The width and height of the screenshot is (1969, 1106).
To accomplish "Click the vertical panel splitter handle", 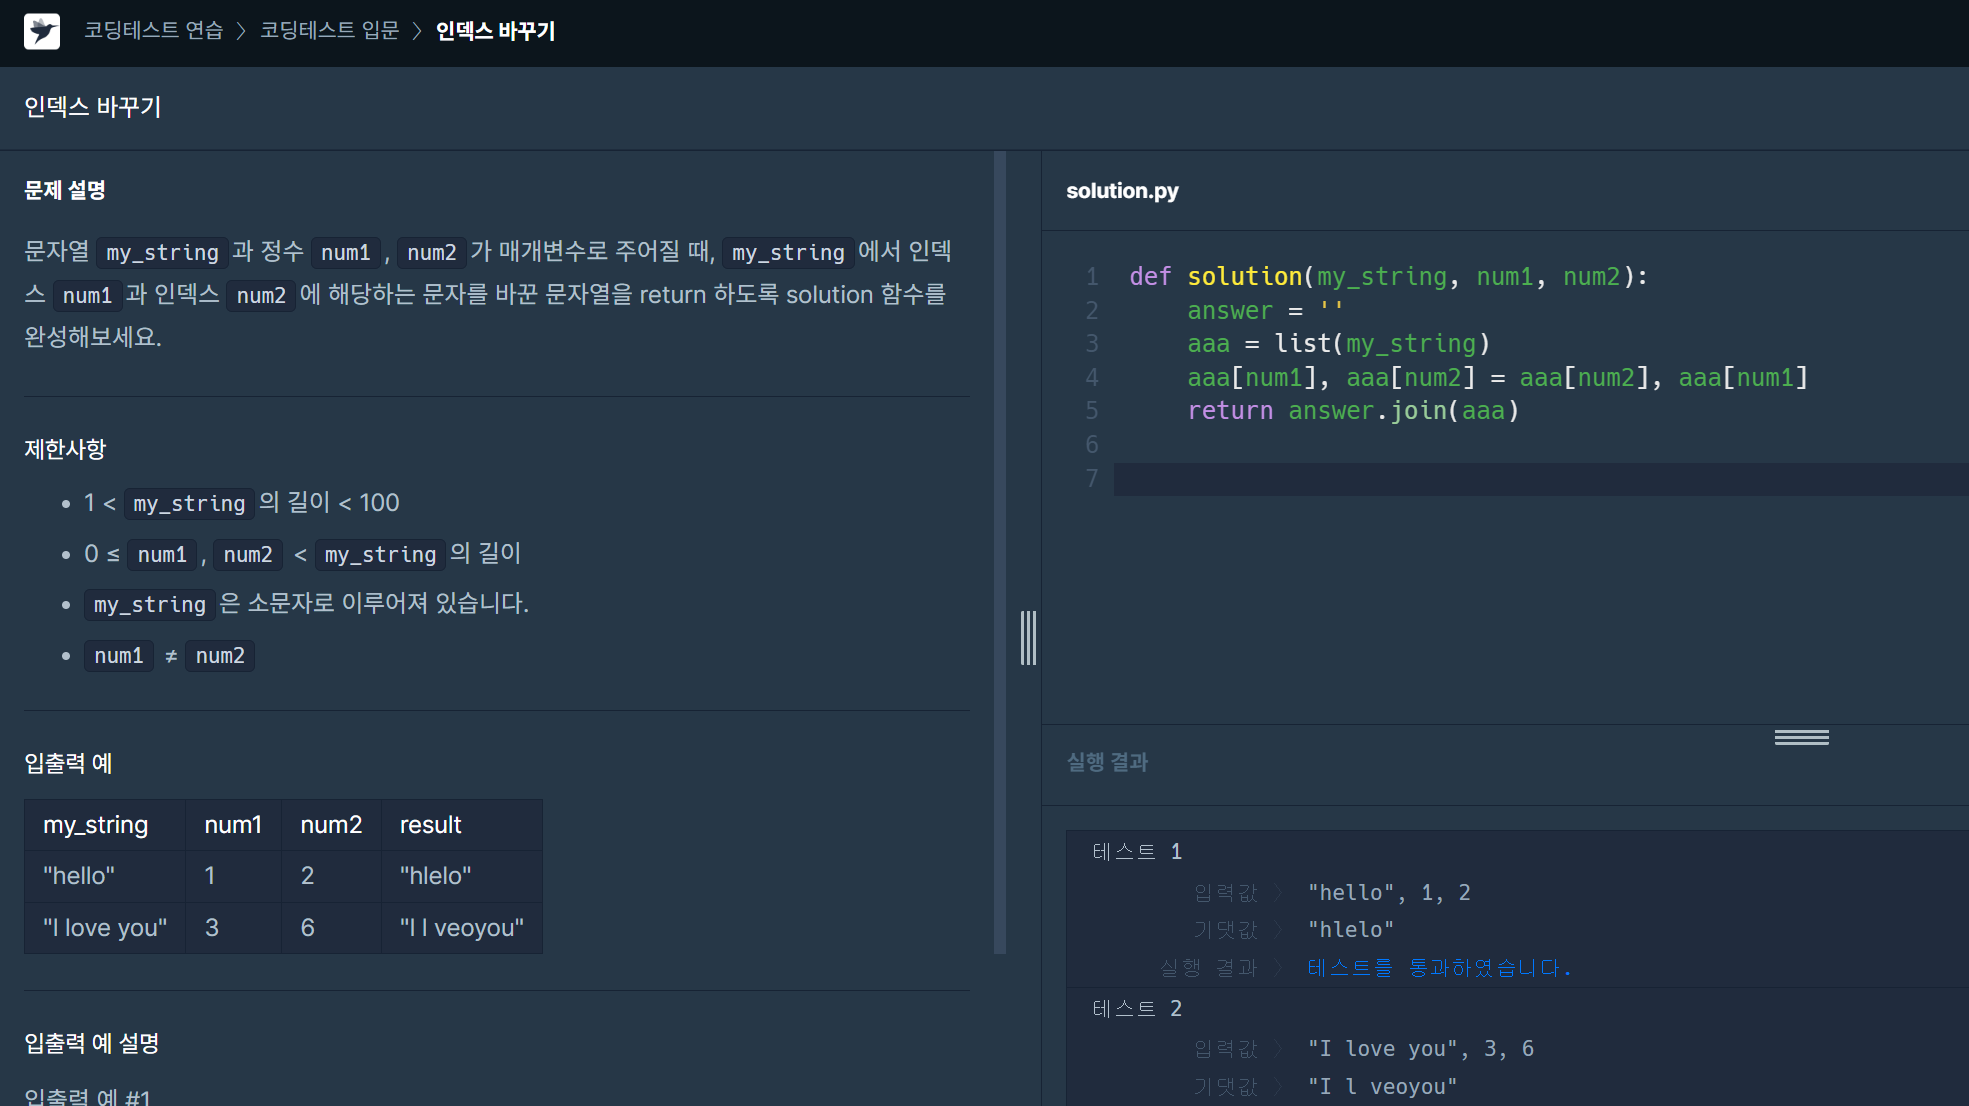I will pyautogui.click(x=1028, y=638).
